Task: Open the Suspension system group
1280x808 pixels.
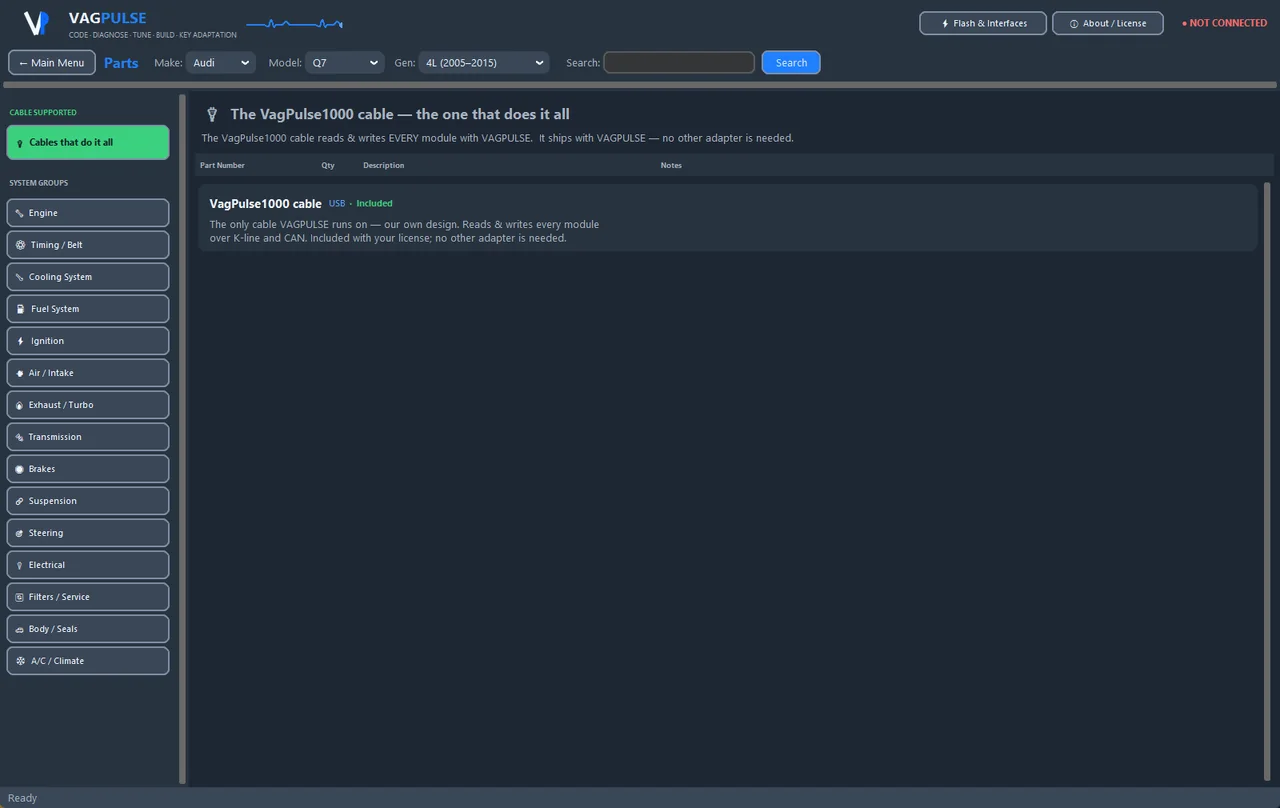Action: click(x=88, y=501)
